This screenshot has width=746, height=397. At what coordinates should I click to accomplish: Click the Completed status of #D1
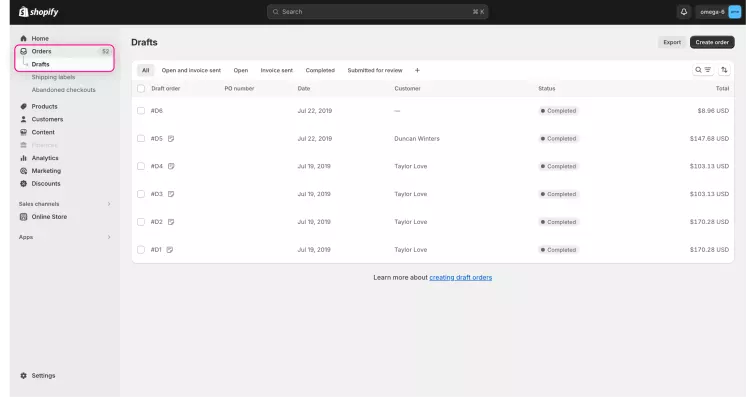[x=559, y=249]
